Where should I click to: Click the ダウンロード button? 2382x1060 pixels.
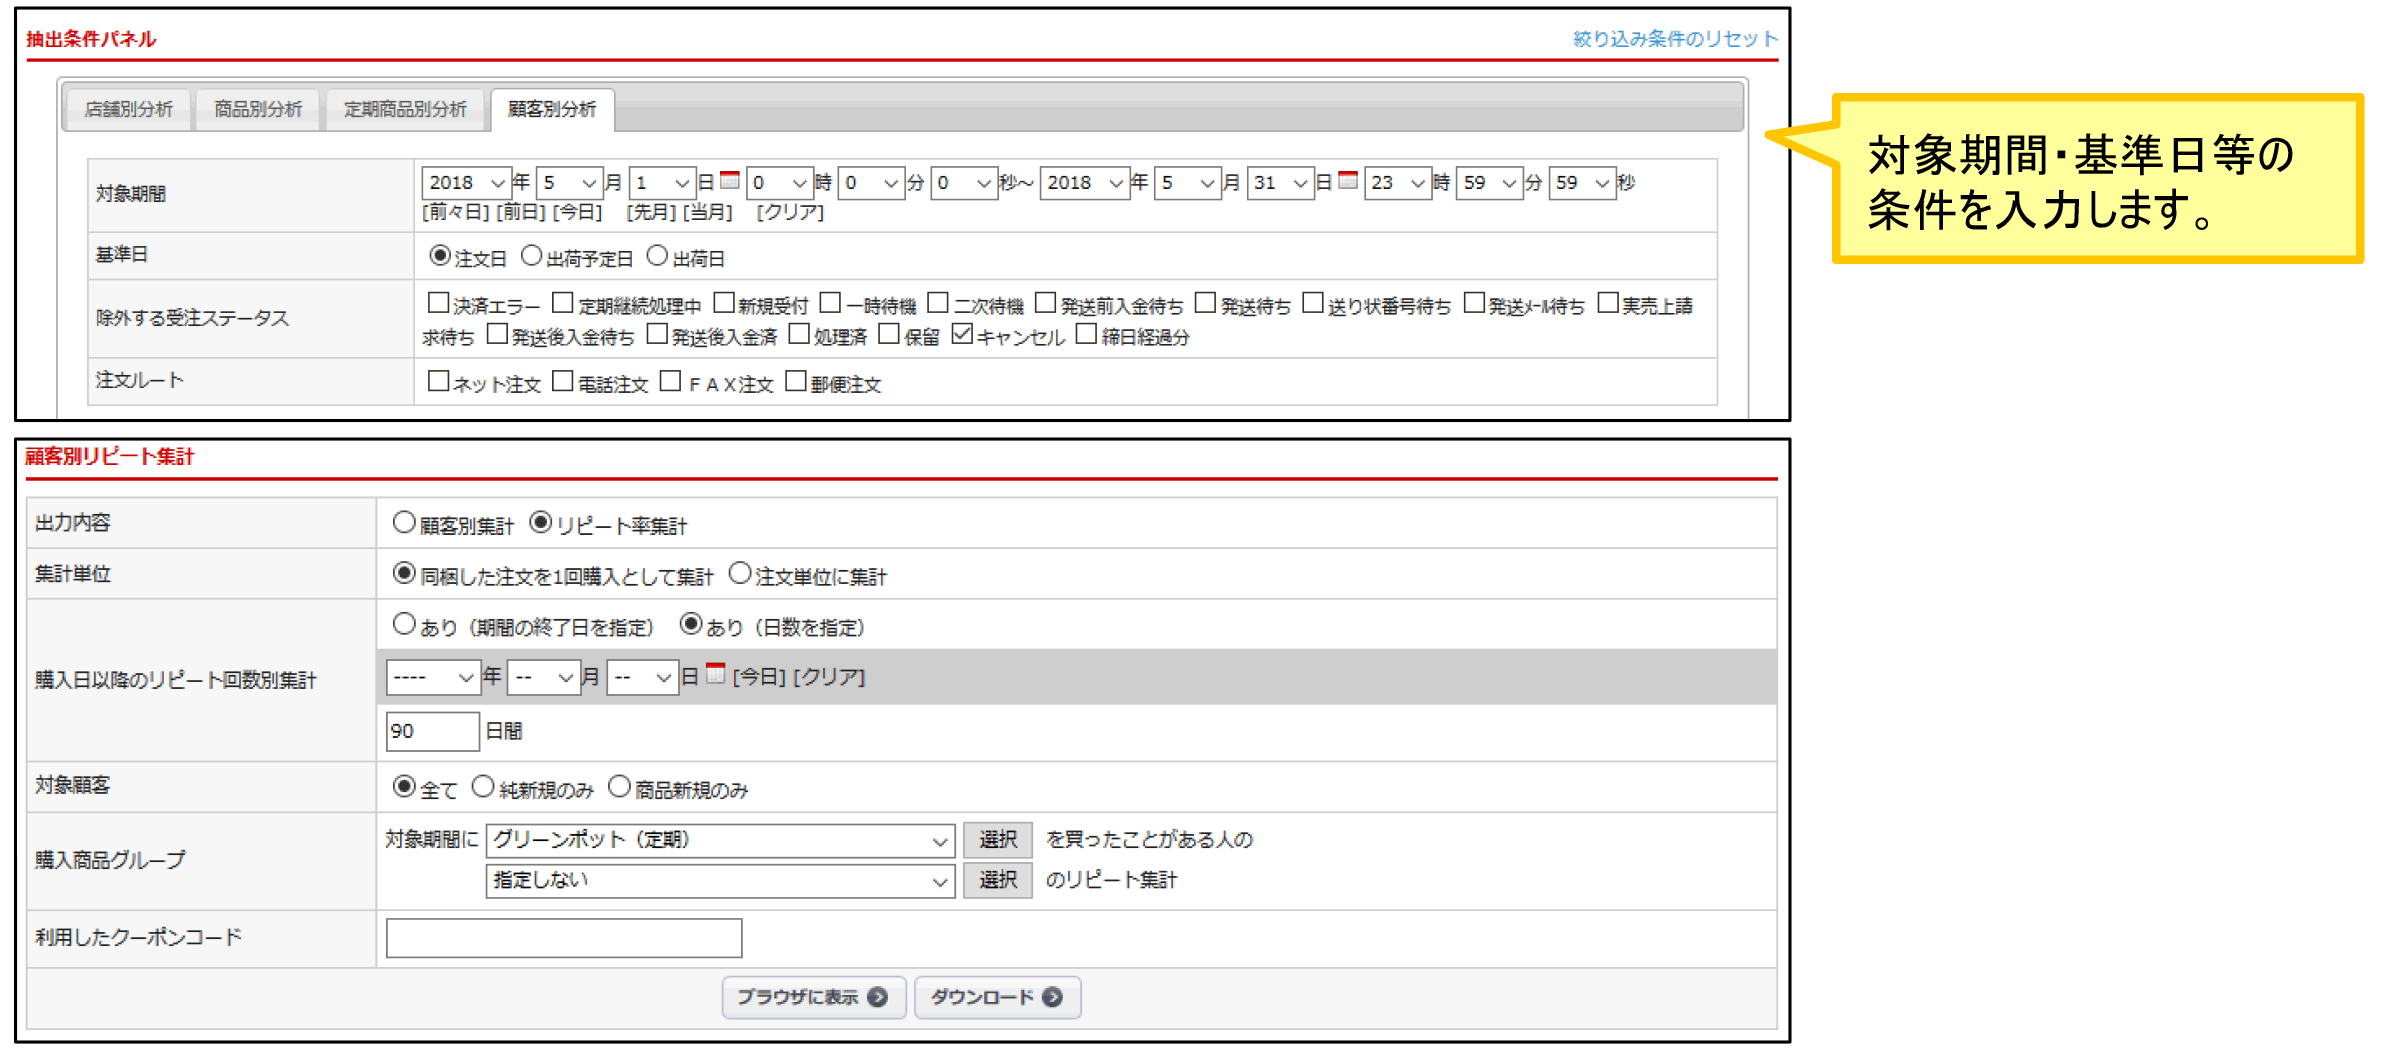[x=996, y=998]
